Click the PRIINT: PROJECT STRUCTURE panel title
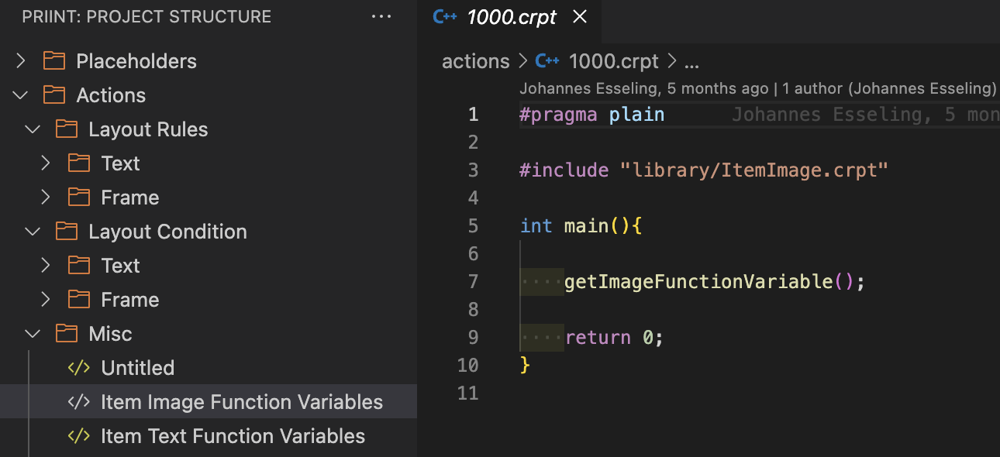The height and width of the screenshot is (457, 1000). tap(147, 17)
